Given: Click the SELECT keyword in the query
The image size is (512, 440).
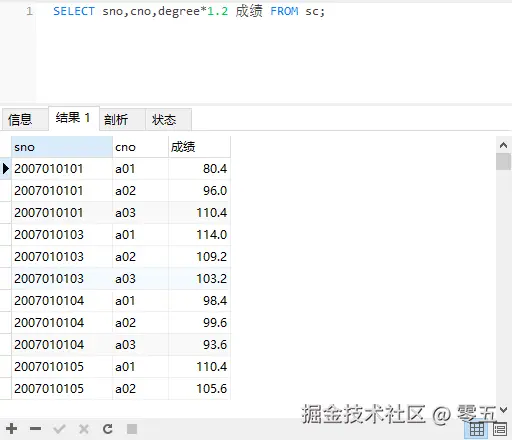Looking at the screenshot, I should click(74, 11).
